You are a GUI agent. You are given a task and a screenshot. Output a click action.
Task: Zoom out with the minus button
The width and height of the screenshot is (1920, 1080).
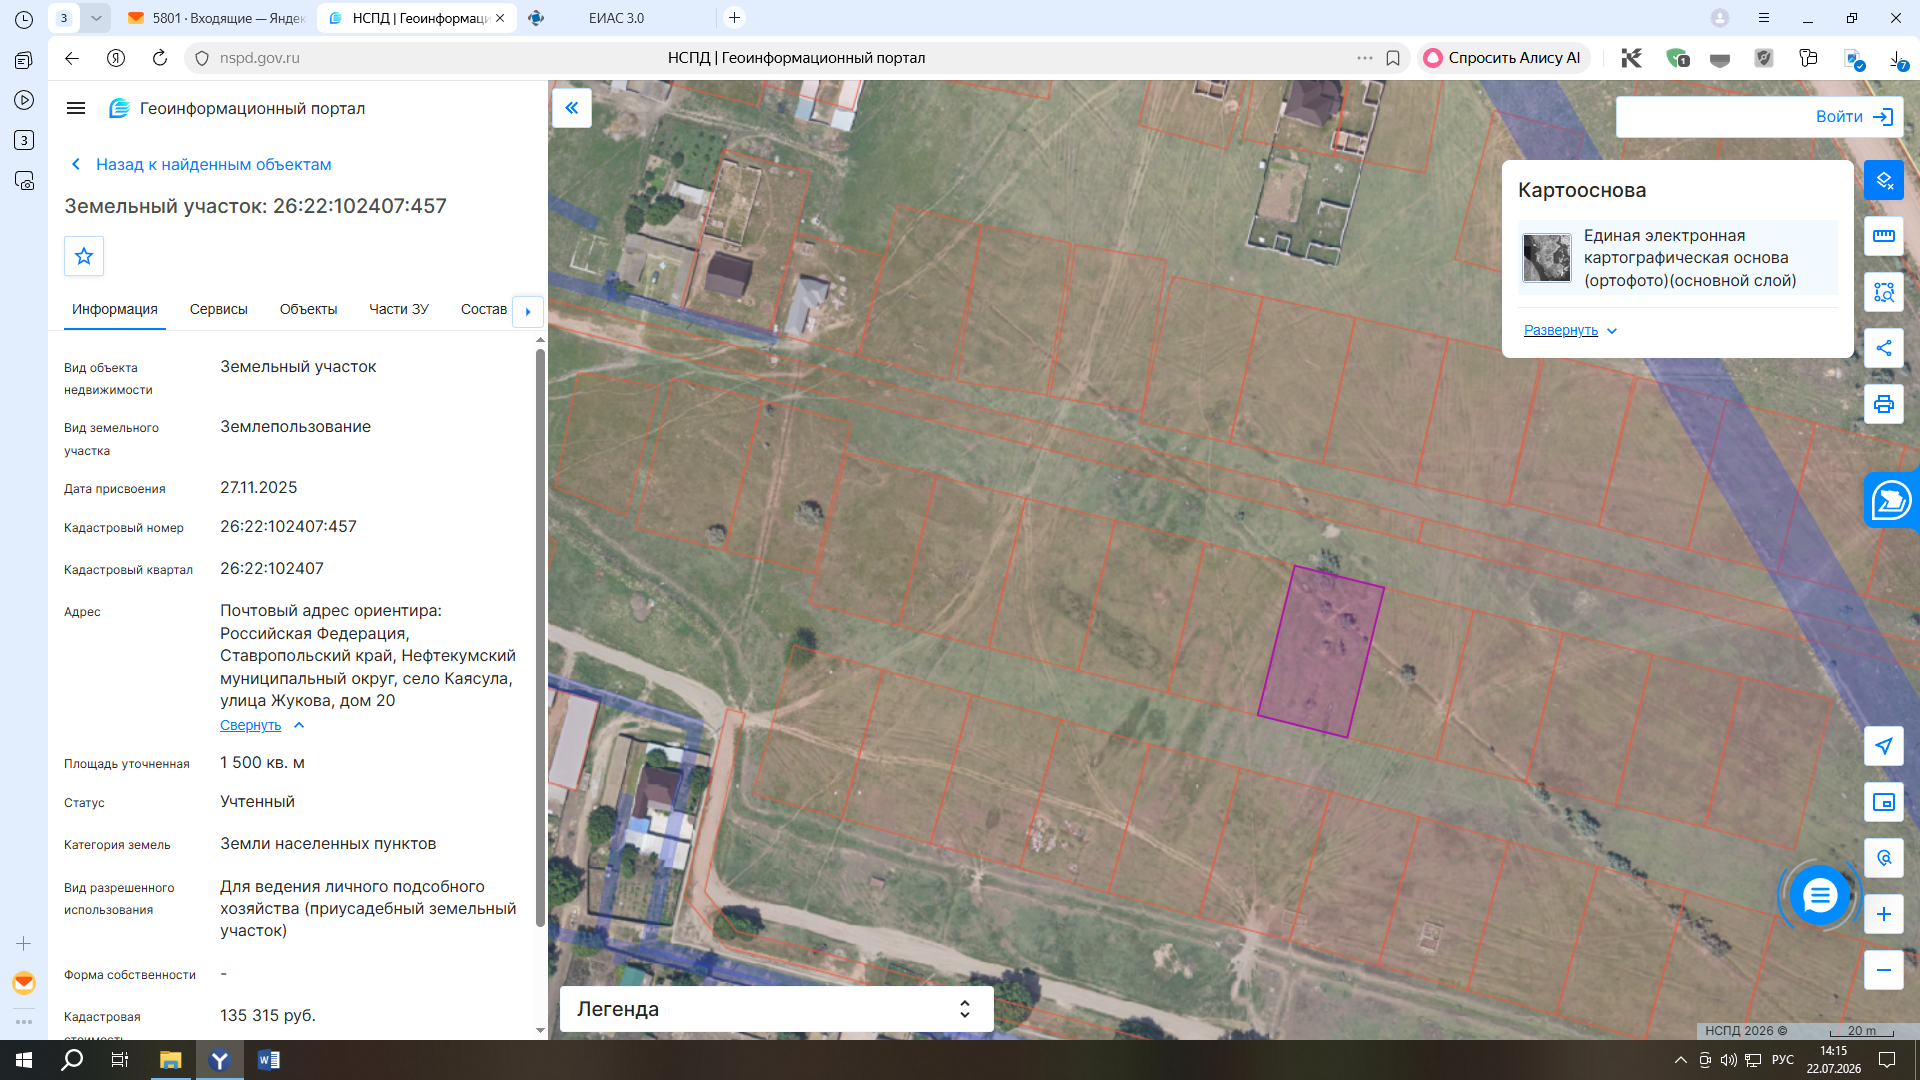click(x=1883, y=970)
